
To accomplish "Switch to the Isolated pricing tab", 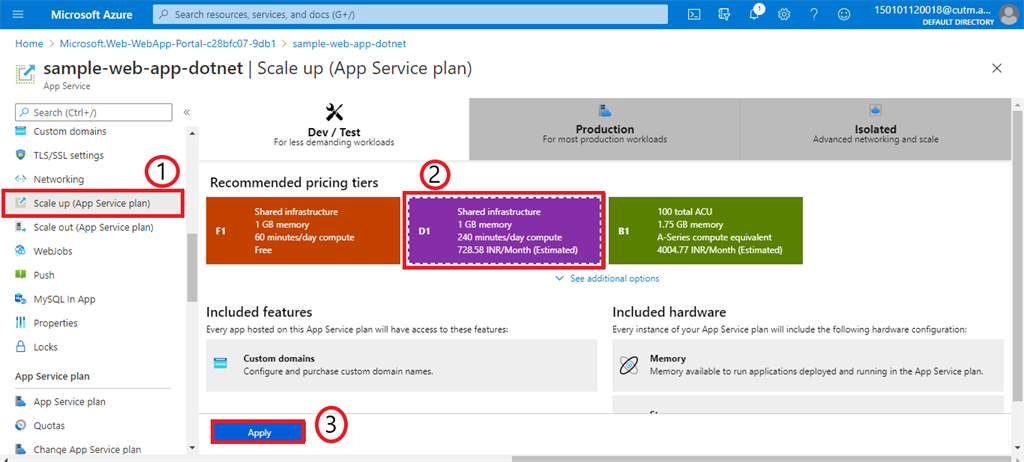I will (875, 130).
